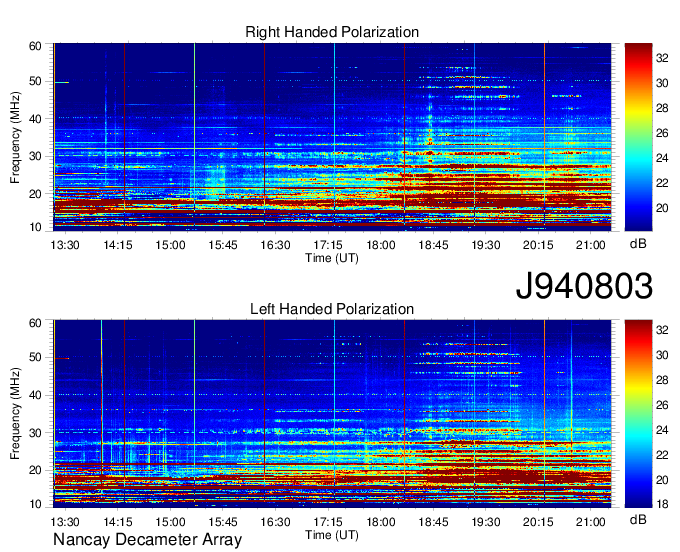Click the '13:30' time tick of upper plot
The height and width of the screenshot is (552, 680).
(65, 245)
